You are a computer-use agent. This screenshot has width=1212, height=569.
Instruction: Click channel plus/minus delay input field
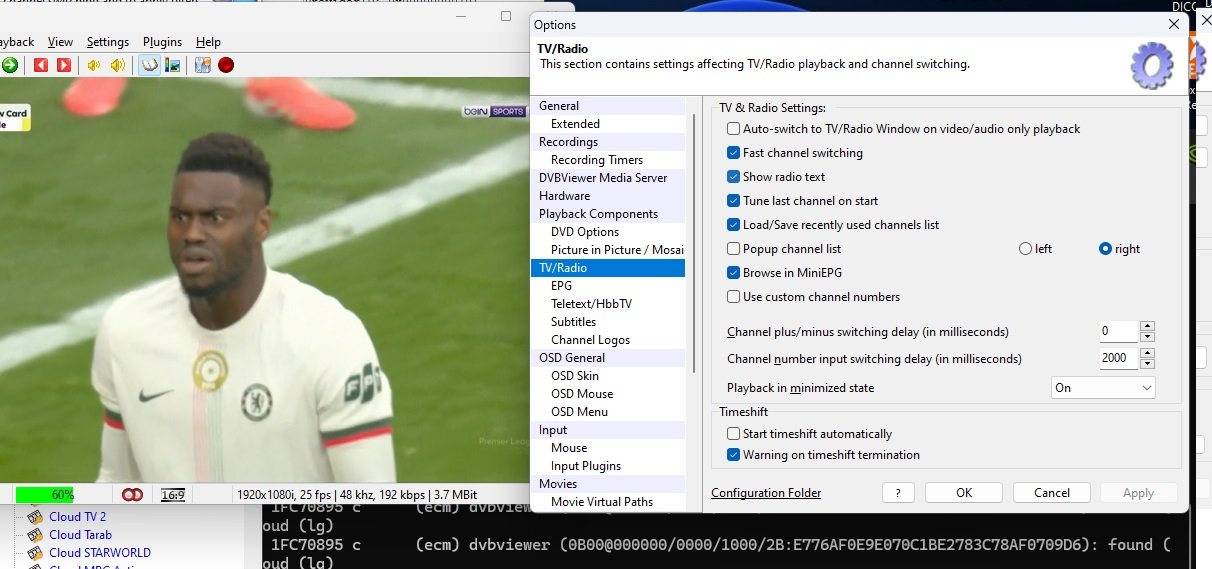(1118, 331)
